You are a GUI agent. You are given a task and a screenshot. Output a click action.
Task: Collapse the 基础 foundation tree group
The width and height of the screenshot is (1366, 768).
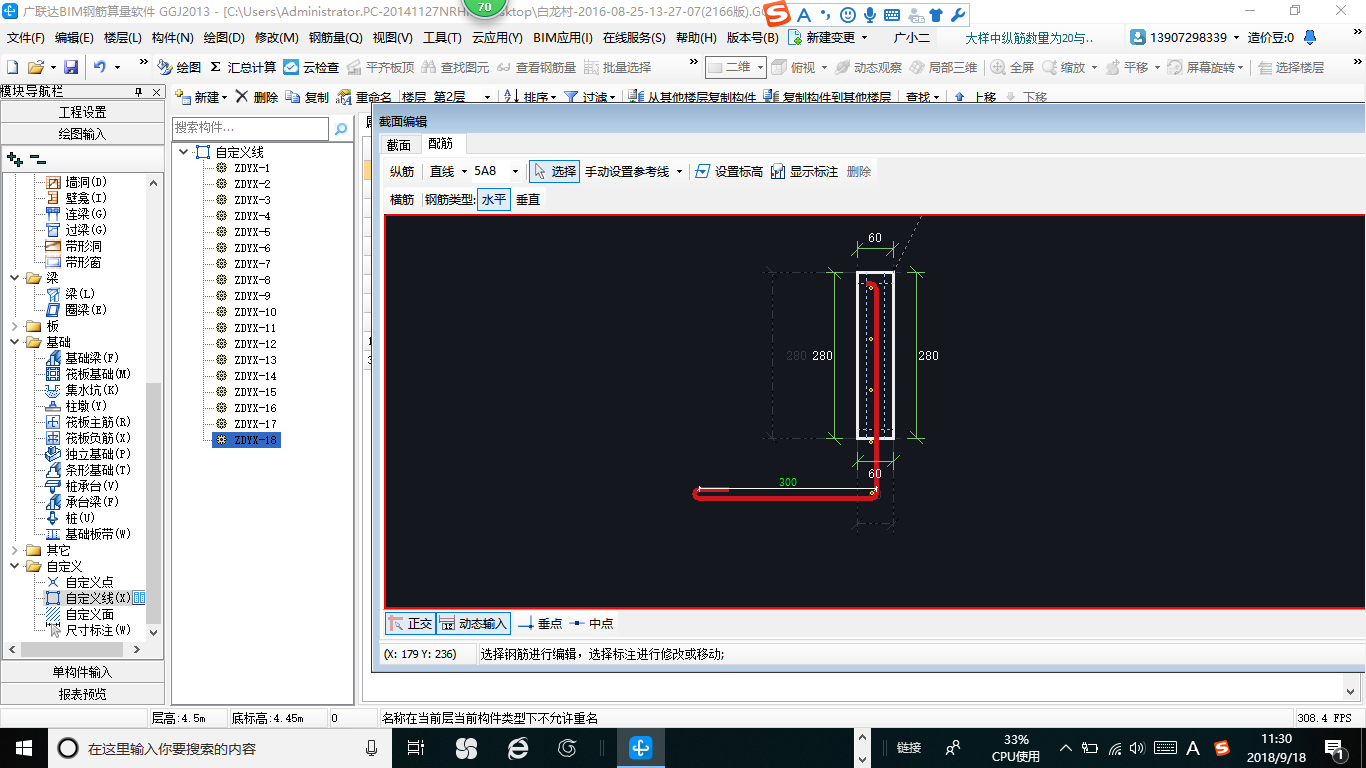click(x=14, y=342)
